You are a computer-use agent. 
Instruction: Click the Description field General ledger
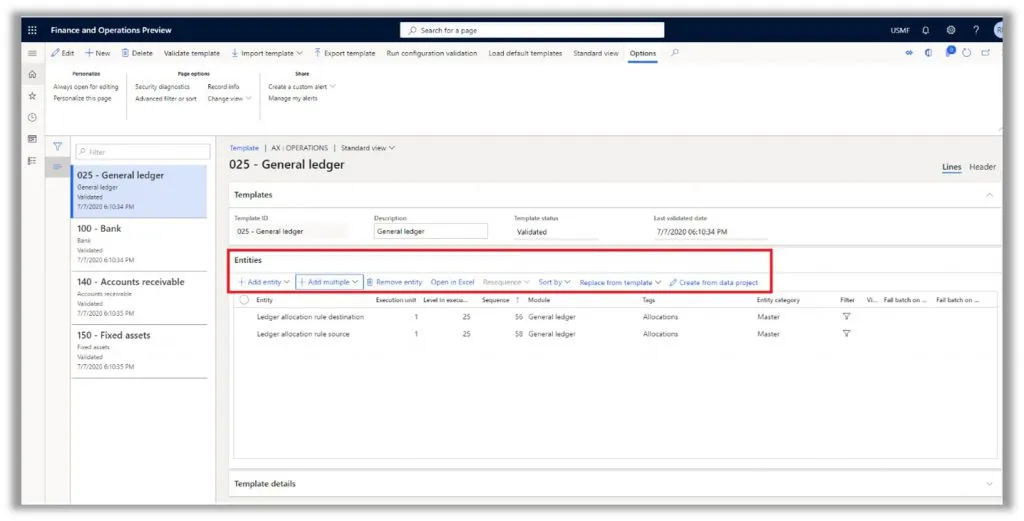point(430,231)
